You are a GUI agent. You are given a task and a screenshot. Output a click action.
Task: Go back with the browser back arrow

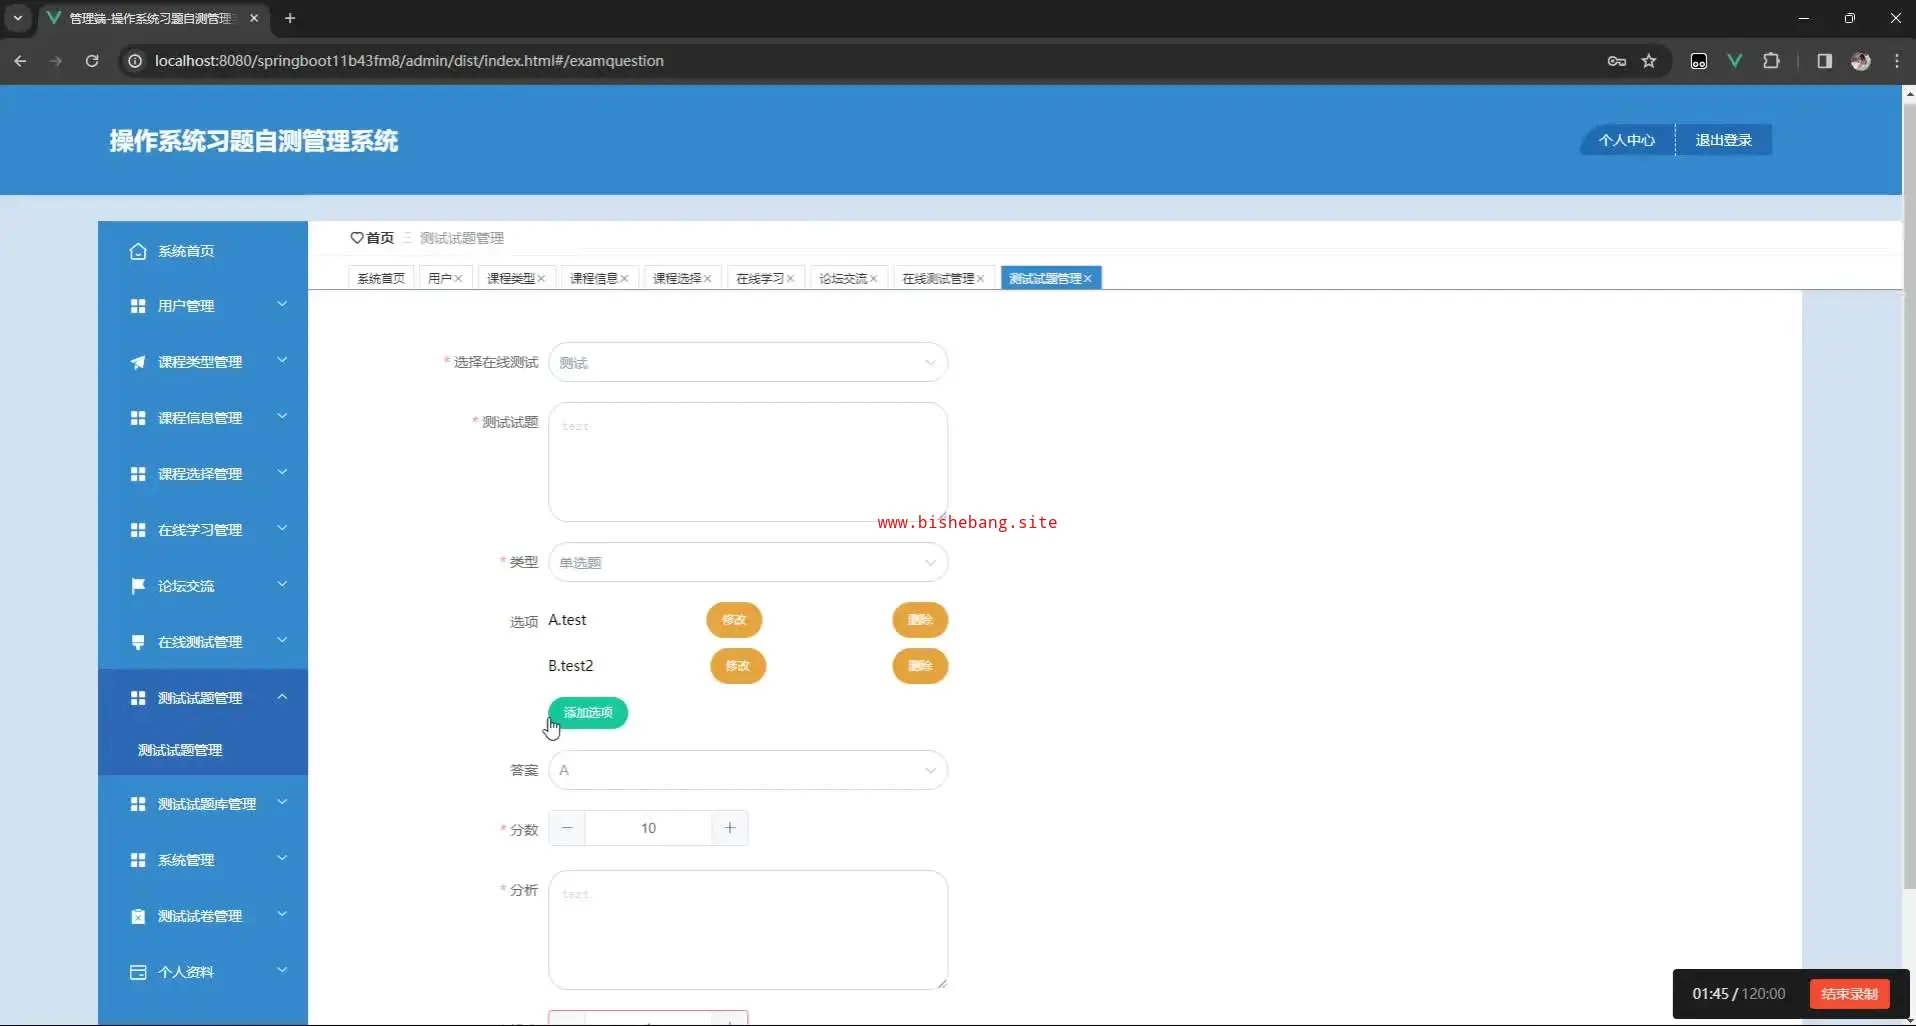click(x=20, y=61)
